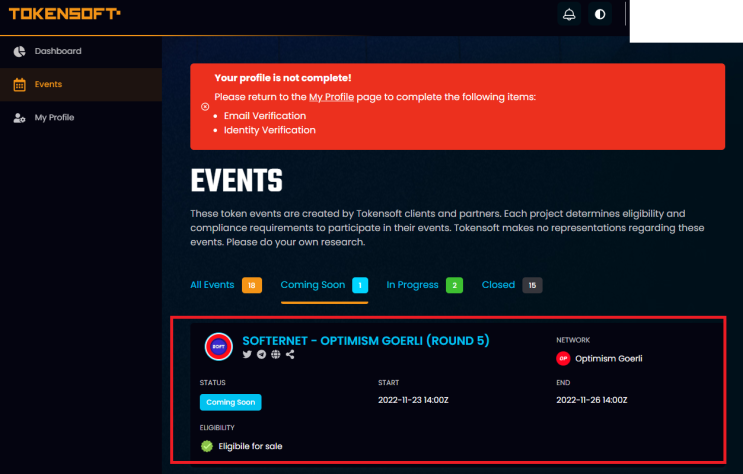Open the Softernet Twitter icon
The height and width of the screenshot is (474, 743).
click(x=247, y=355)
